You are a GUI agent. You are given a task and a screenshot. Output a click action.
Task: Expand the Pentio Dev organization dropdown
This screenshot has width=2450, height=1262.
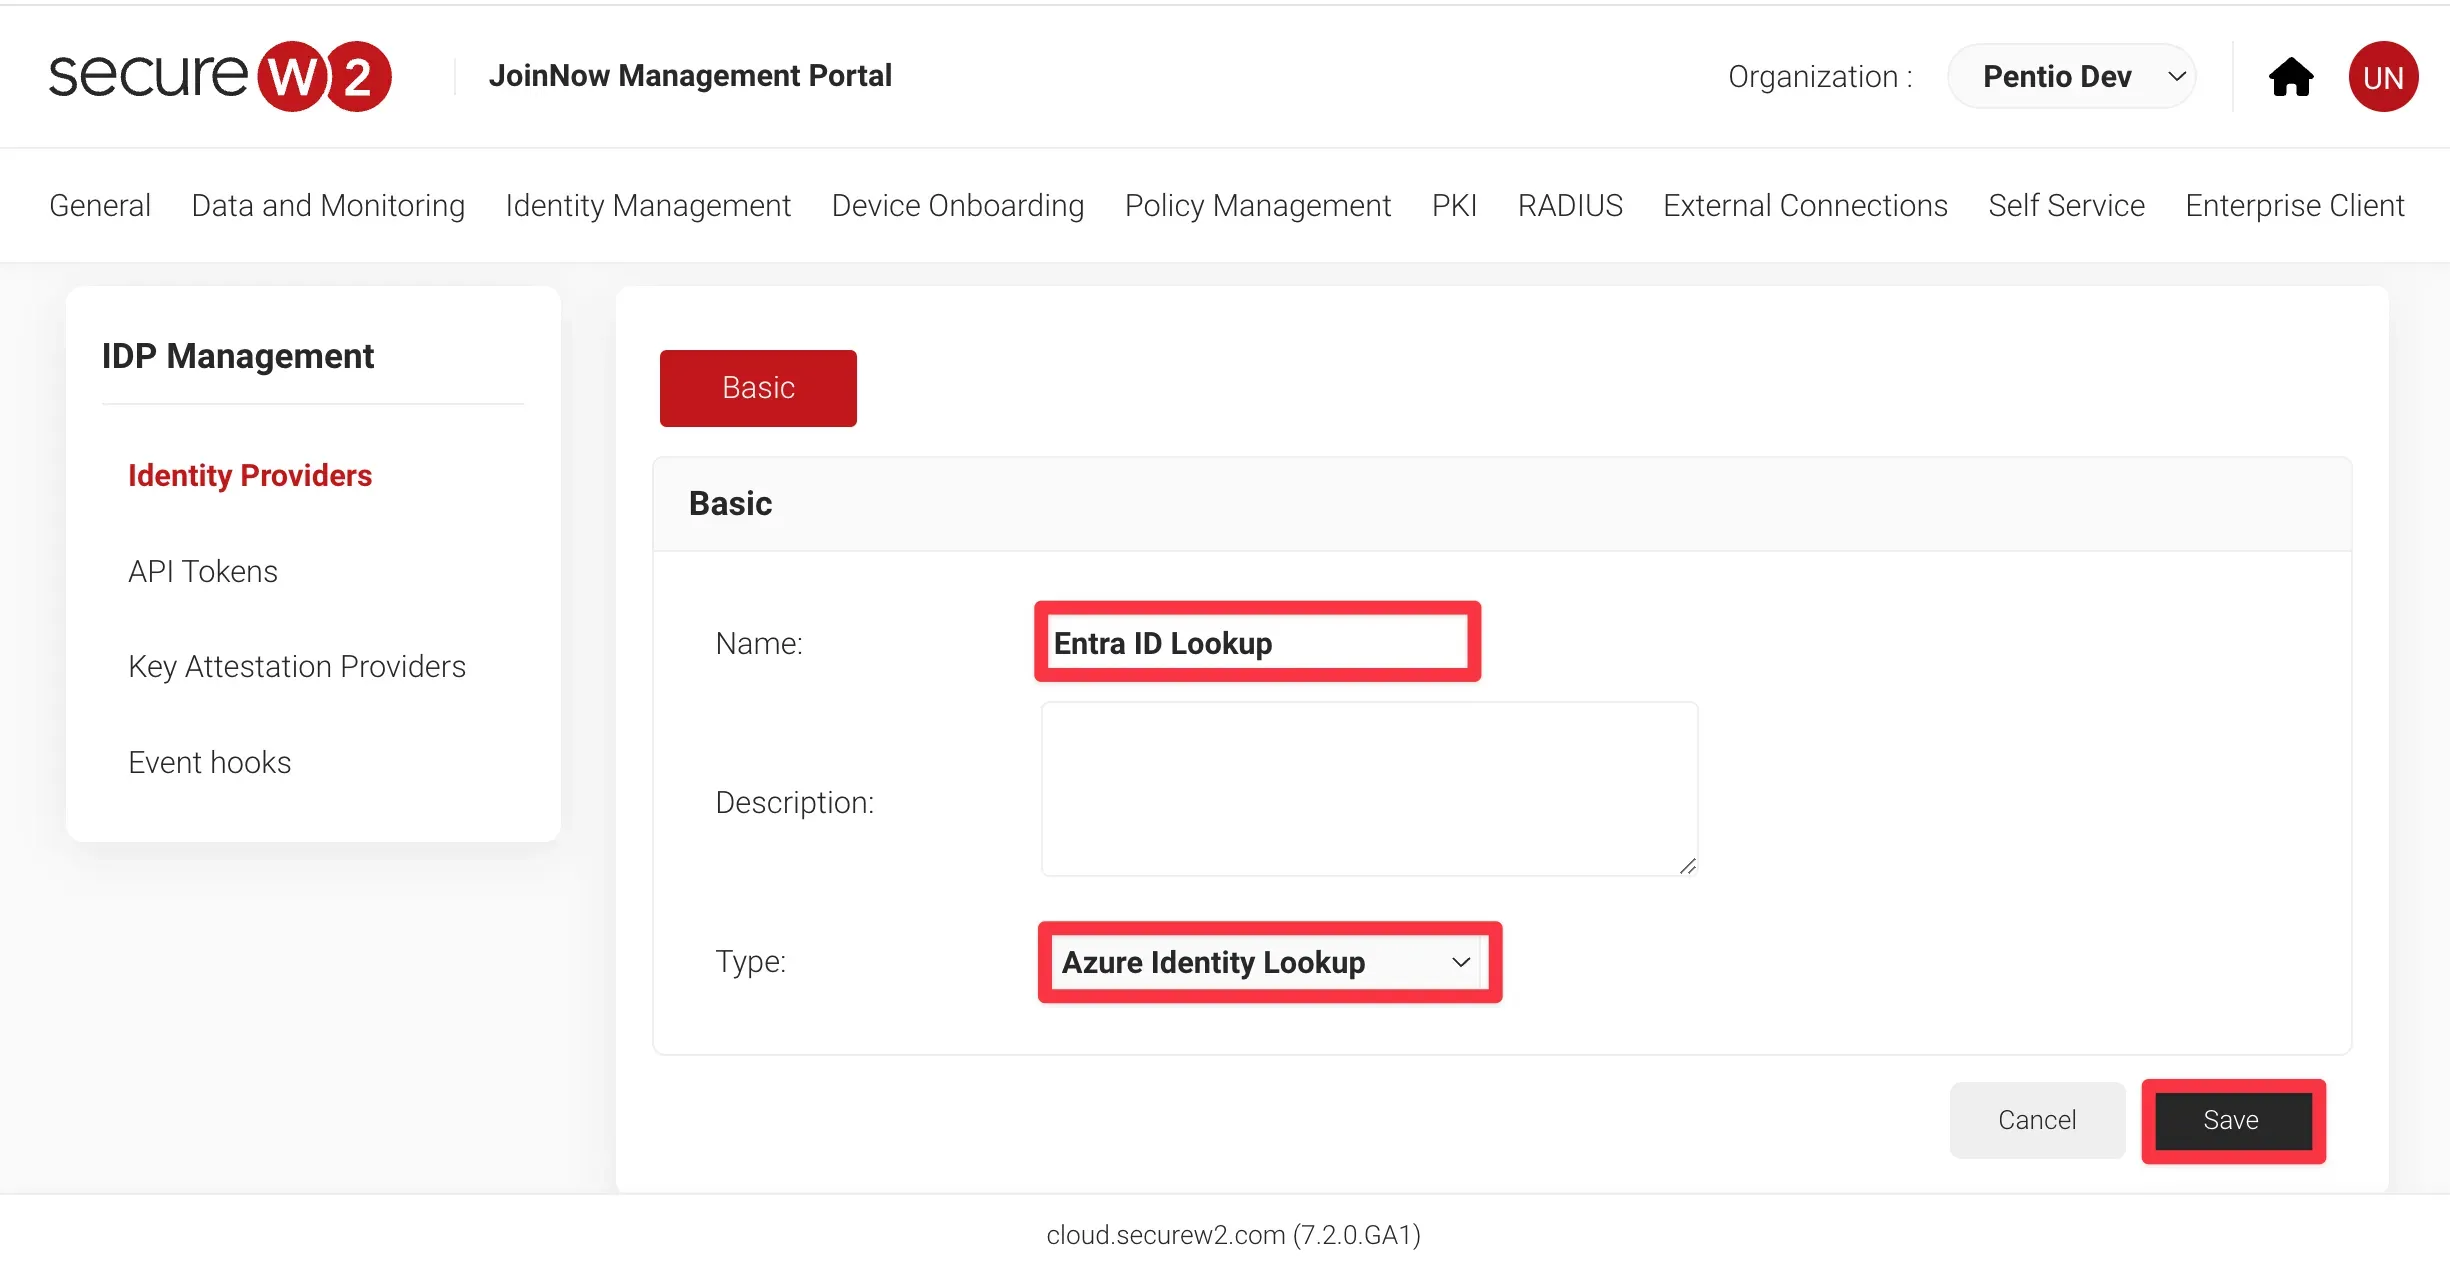coord(2071,77)
